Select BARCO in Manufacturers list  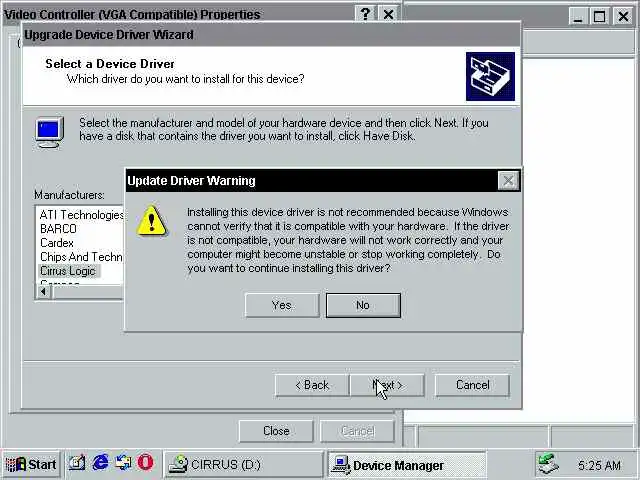click(x=58, y=229)
